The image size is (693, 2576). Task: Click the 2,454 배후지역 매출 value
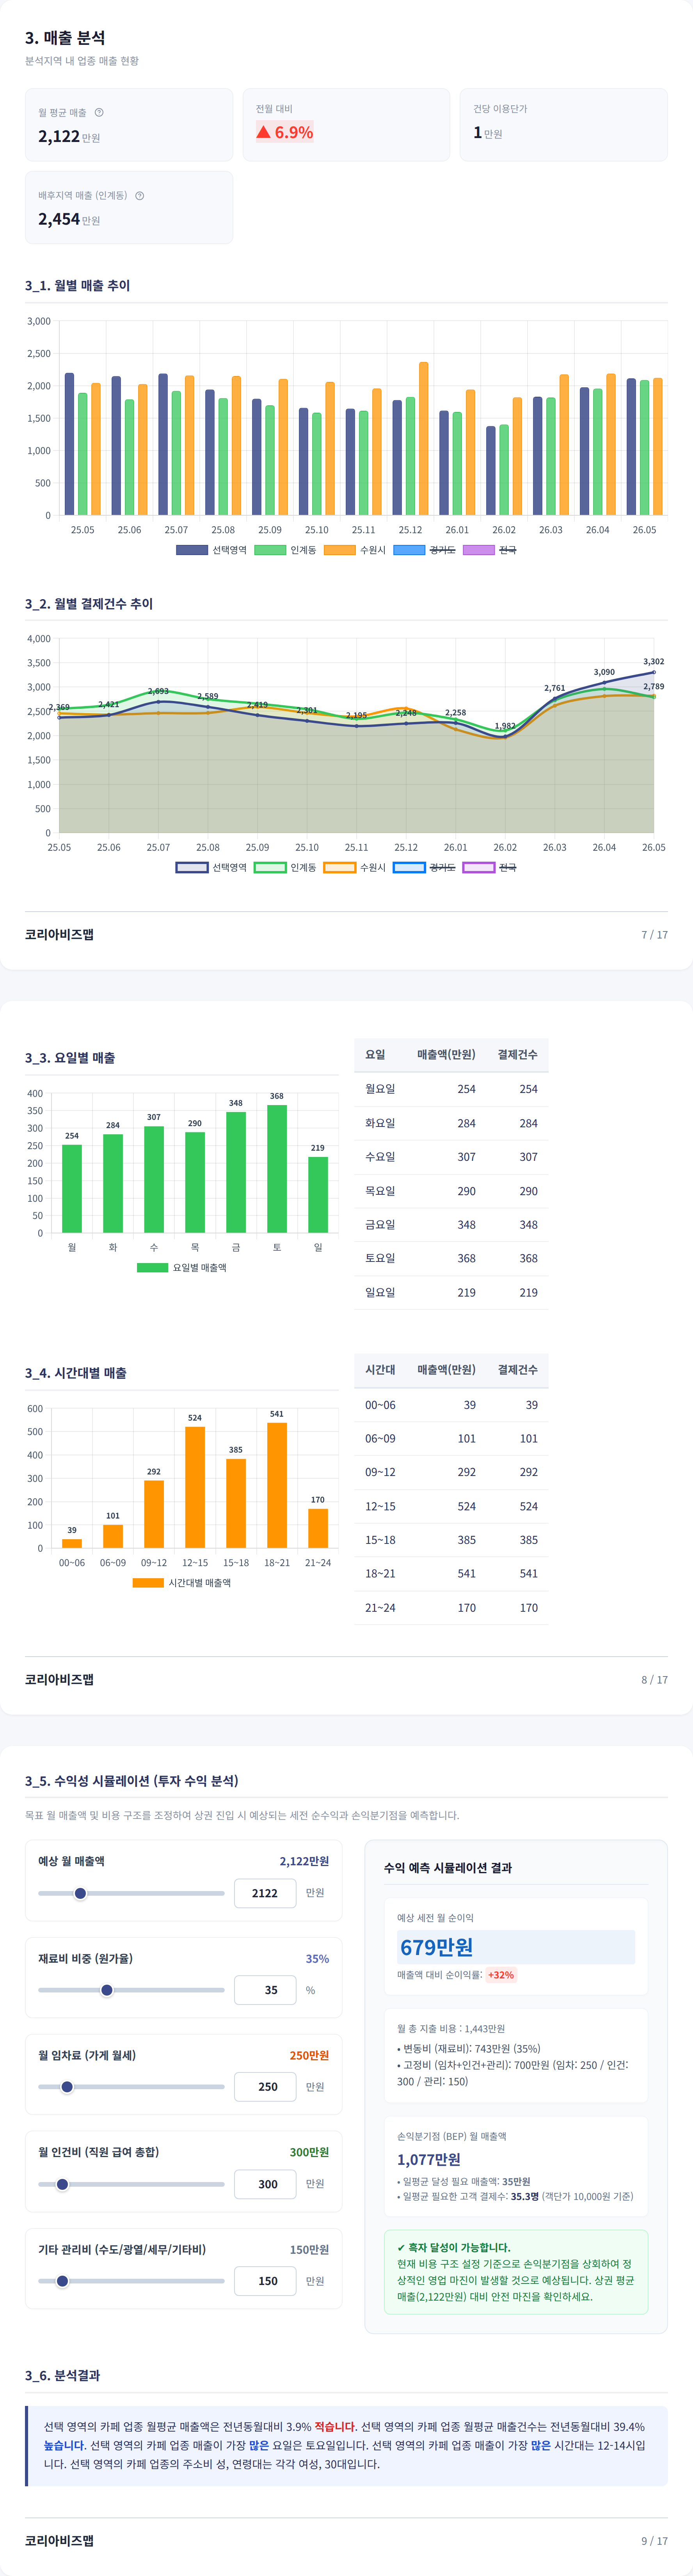coord(59,219)
